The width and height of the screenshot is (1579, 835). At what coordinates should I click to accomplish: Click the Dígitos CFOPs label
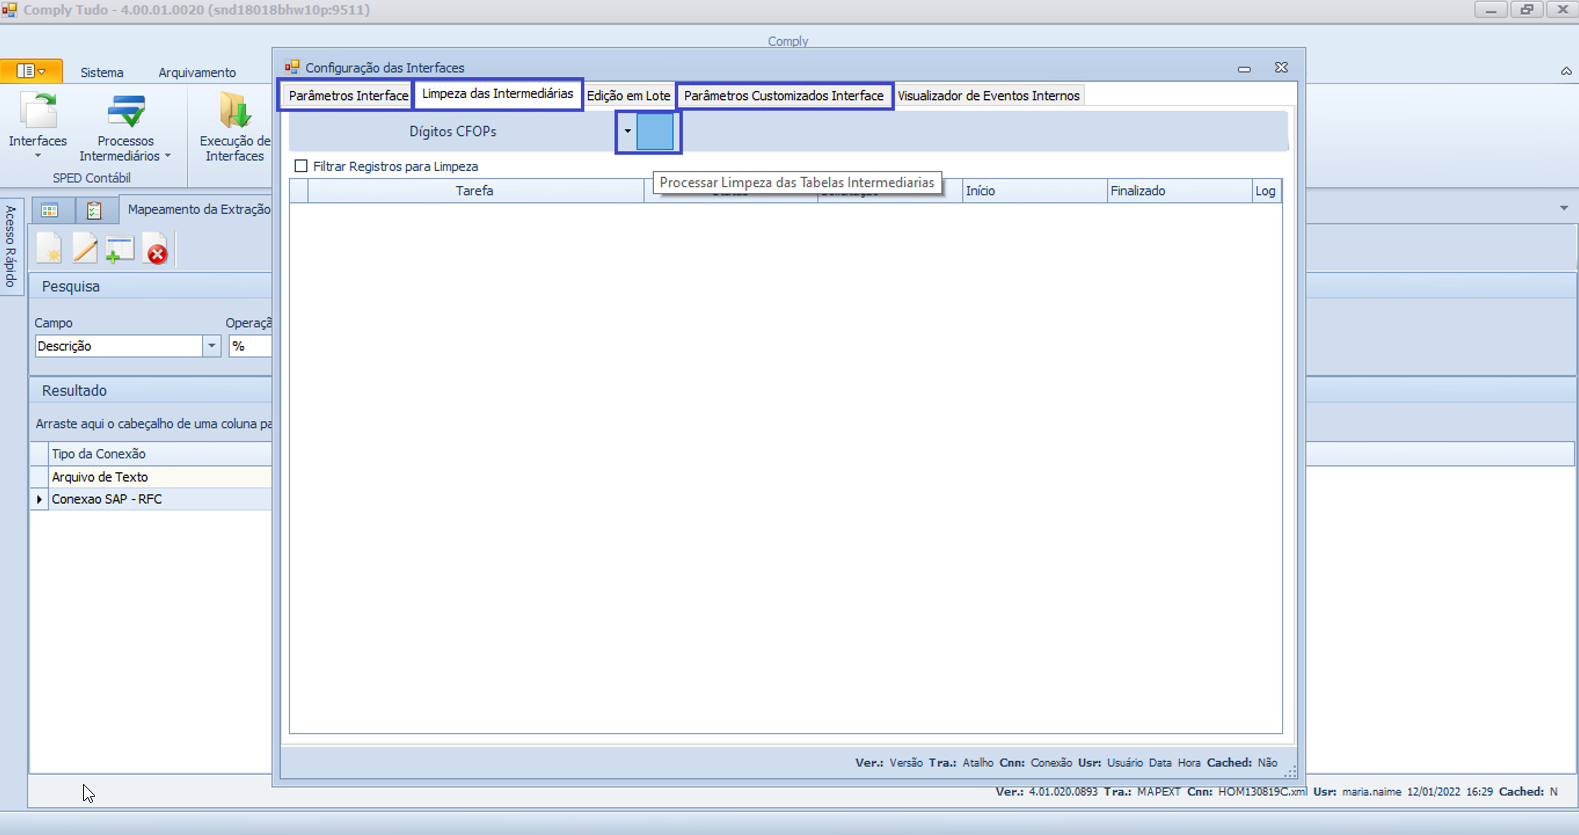[453, 131]
